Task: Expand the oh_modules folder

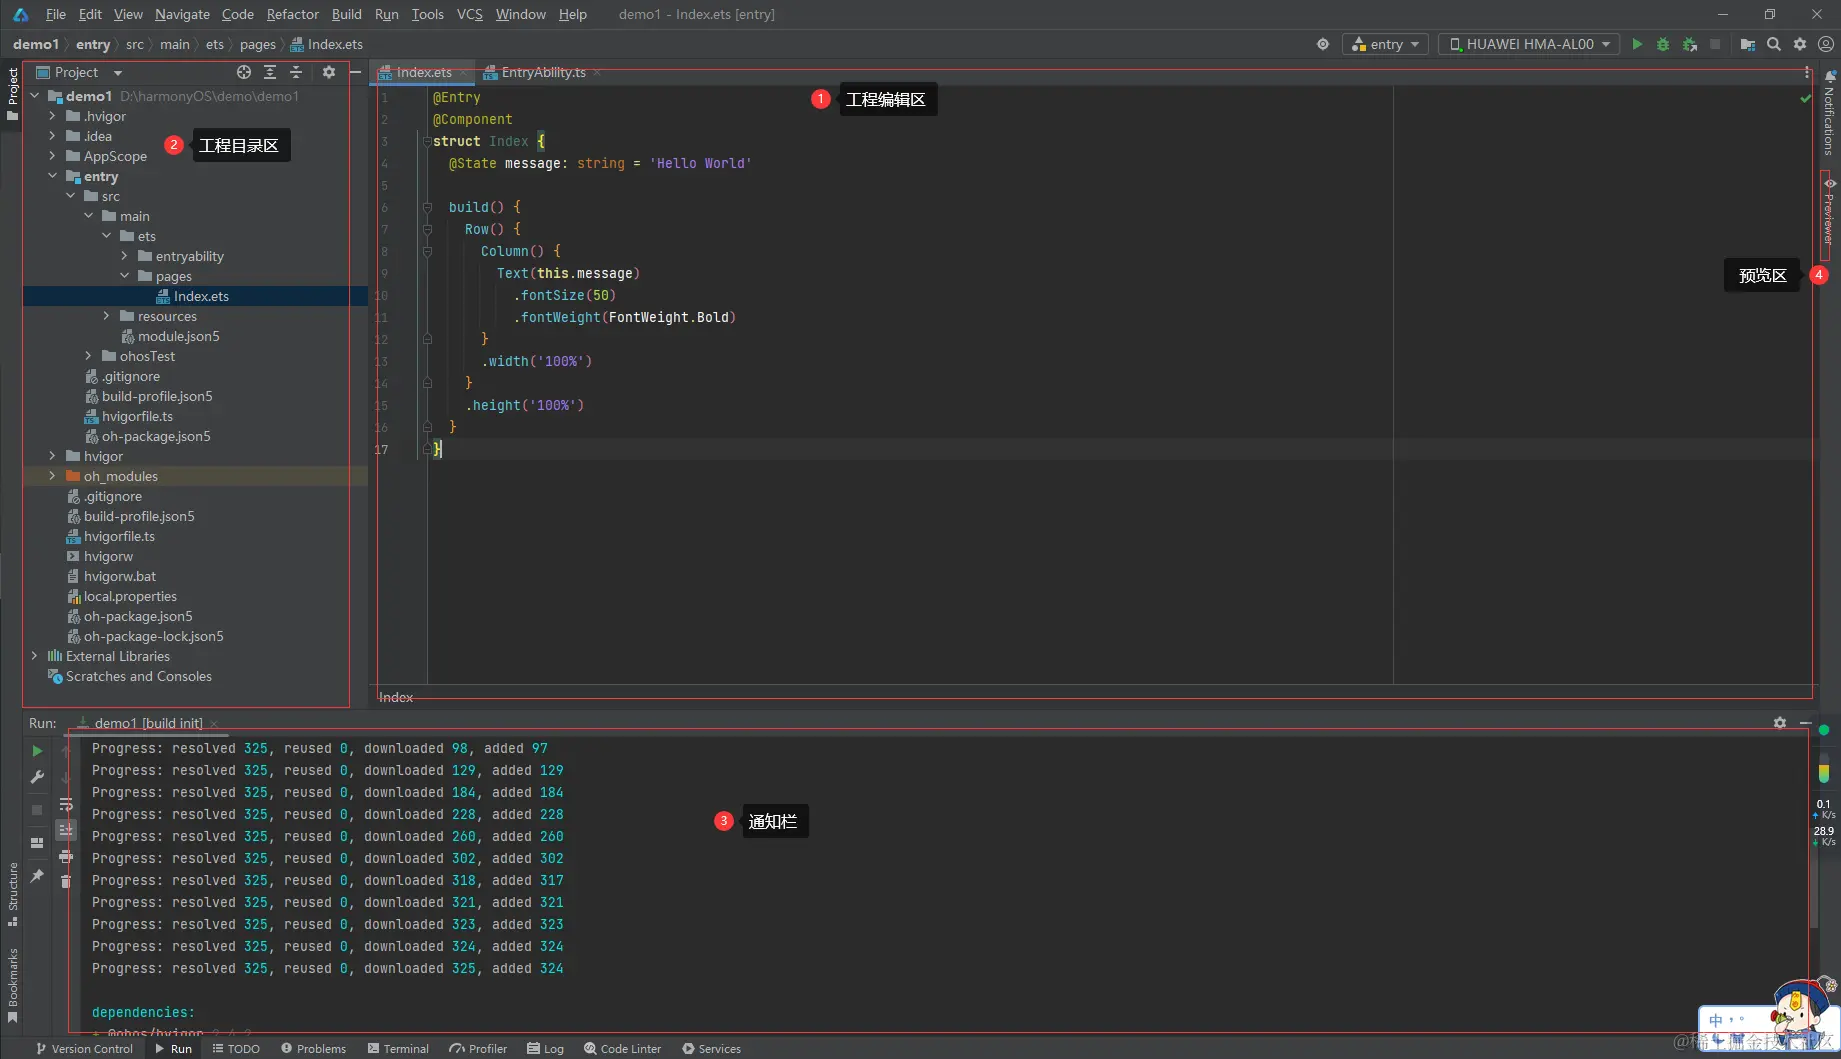Action: tap(52, 476)
